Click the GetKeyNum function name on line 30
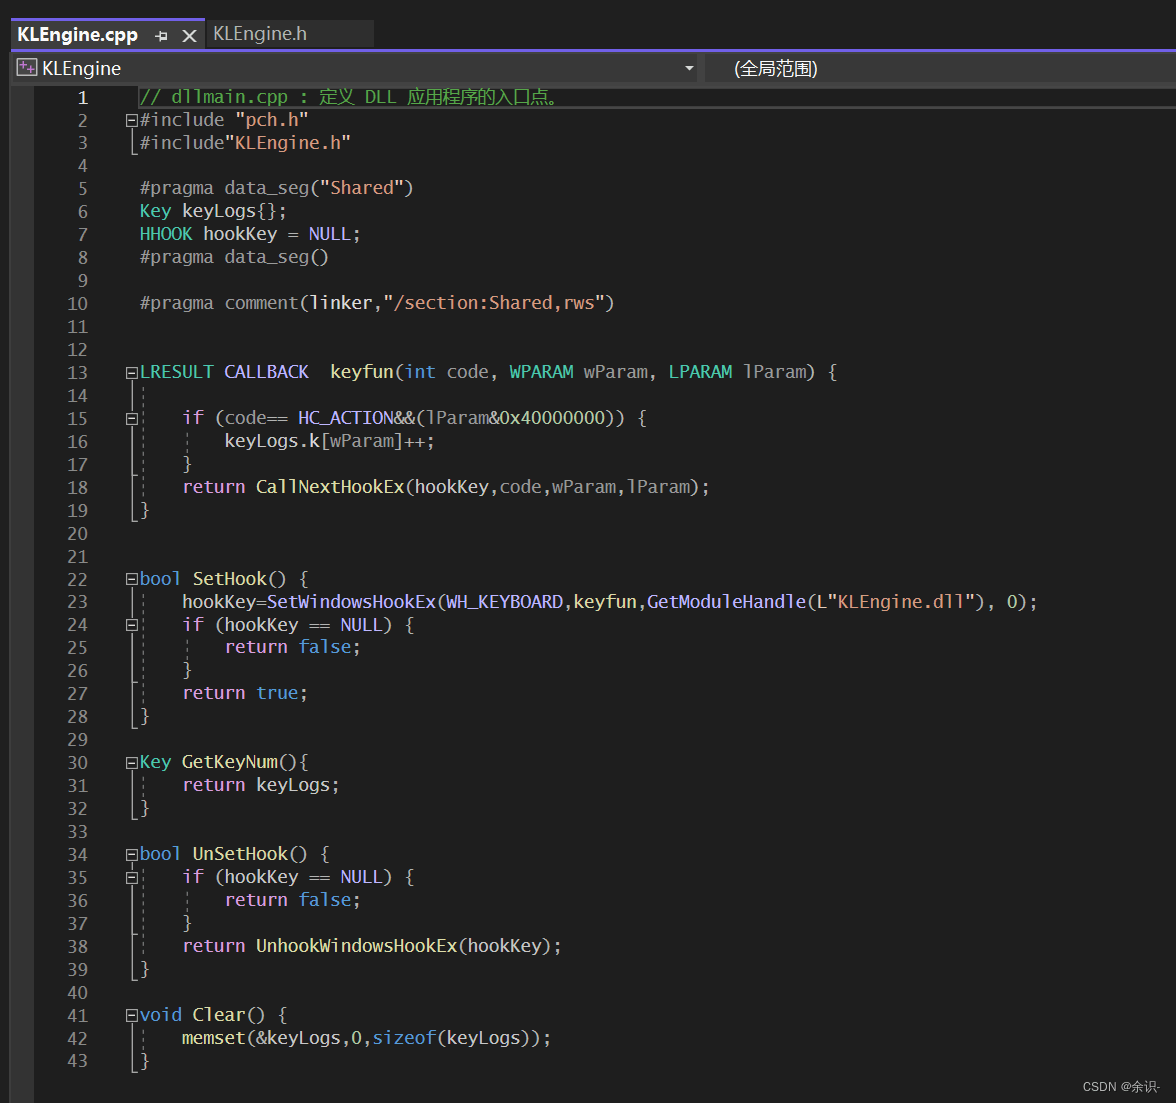1176x1103 pixels. pos(230,762)
